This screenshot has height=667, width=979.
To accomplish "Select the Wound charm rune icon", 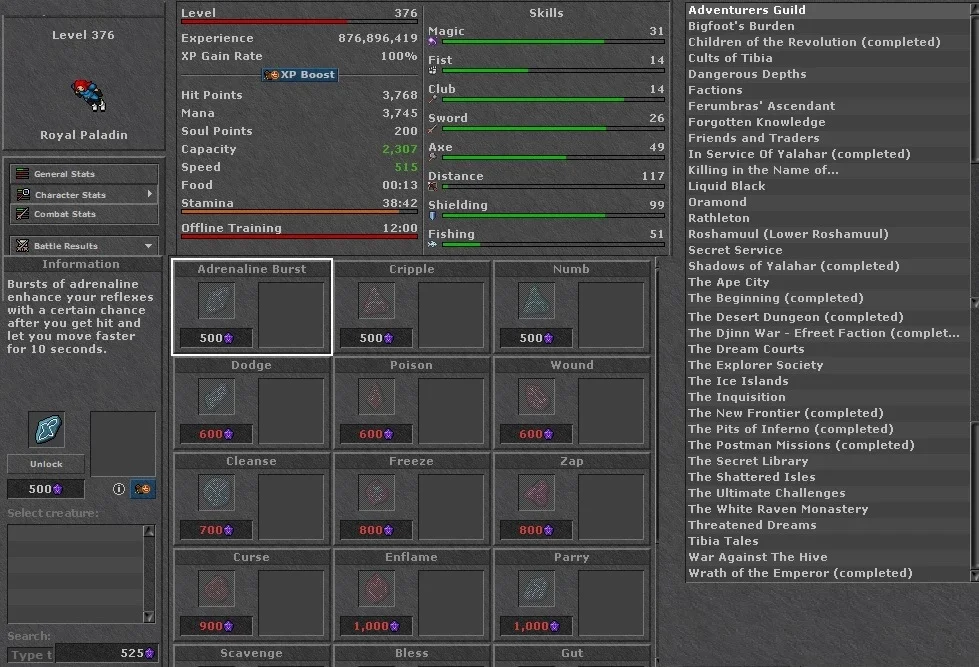I will [x=536, y=397].
